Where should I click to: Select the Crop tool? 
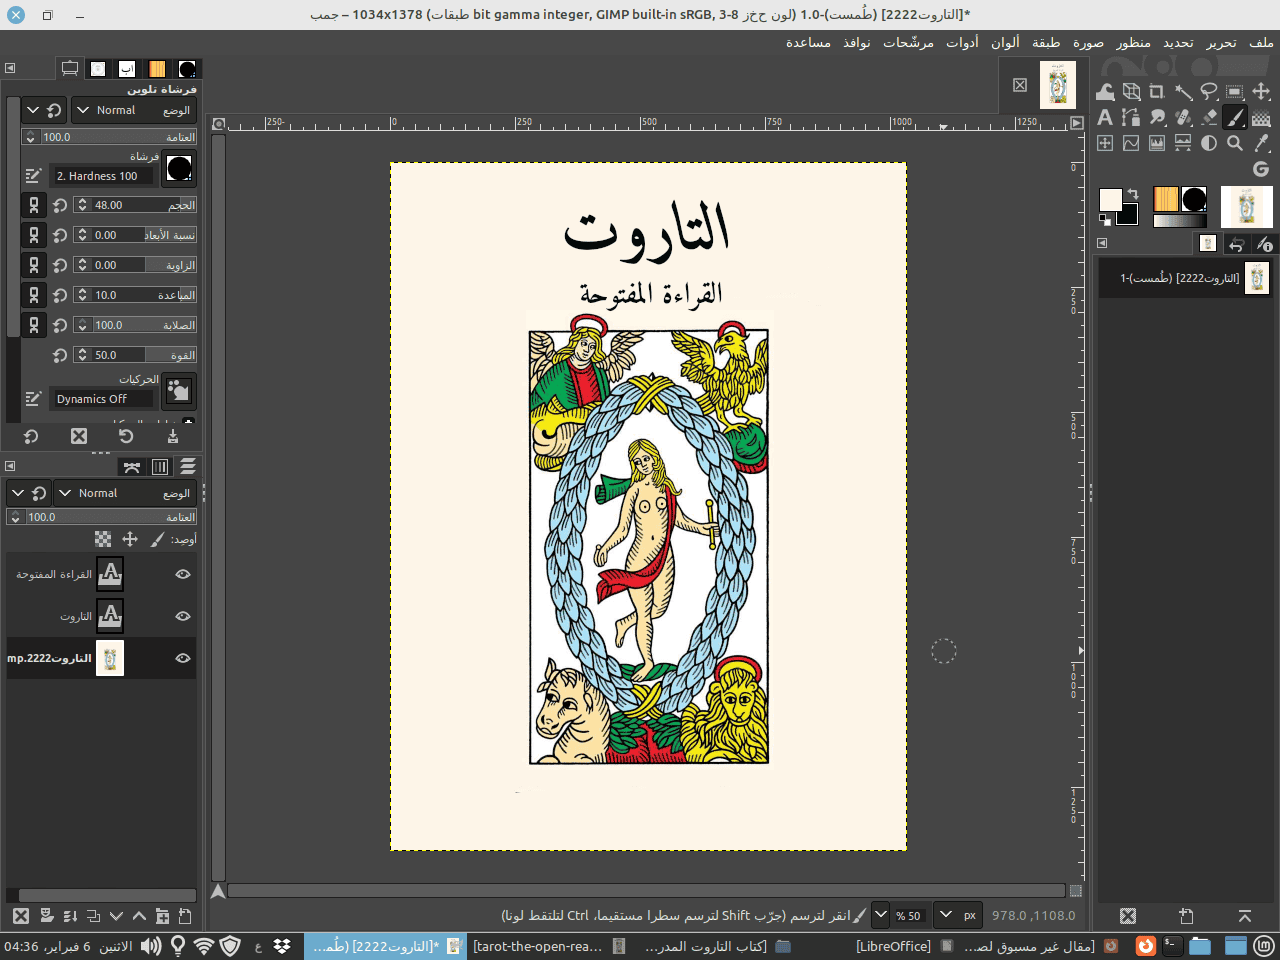1157,91
